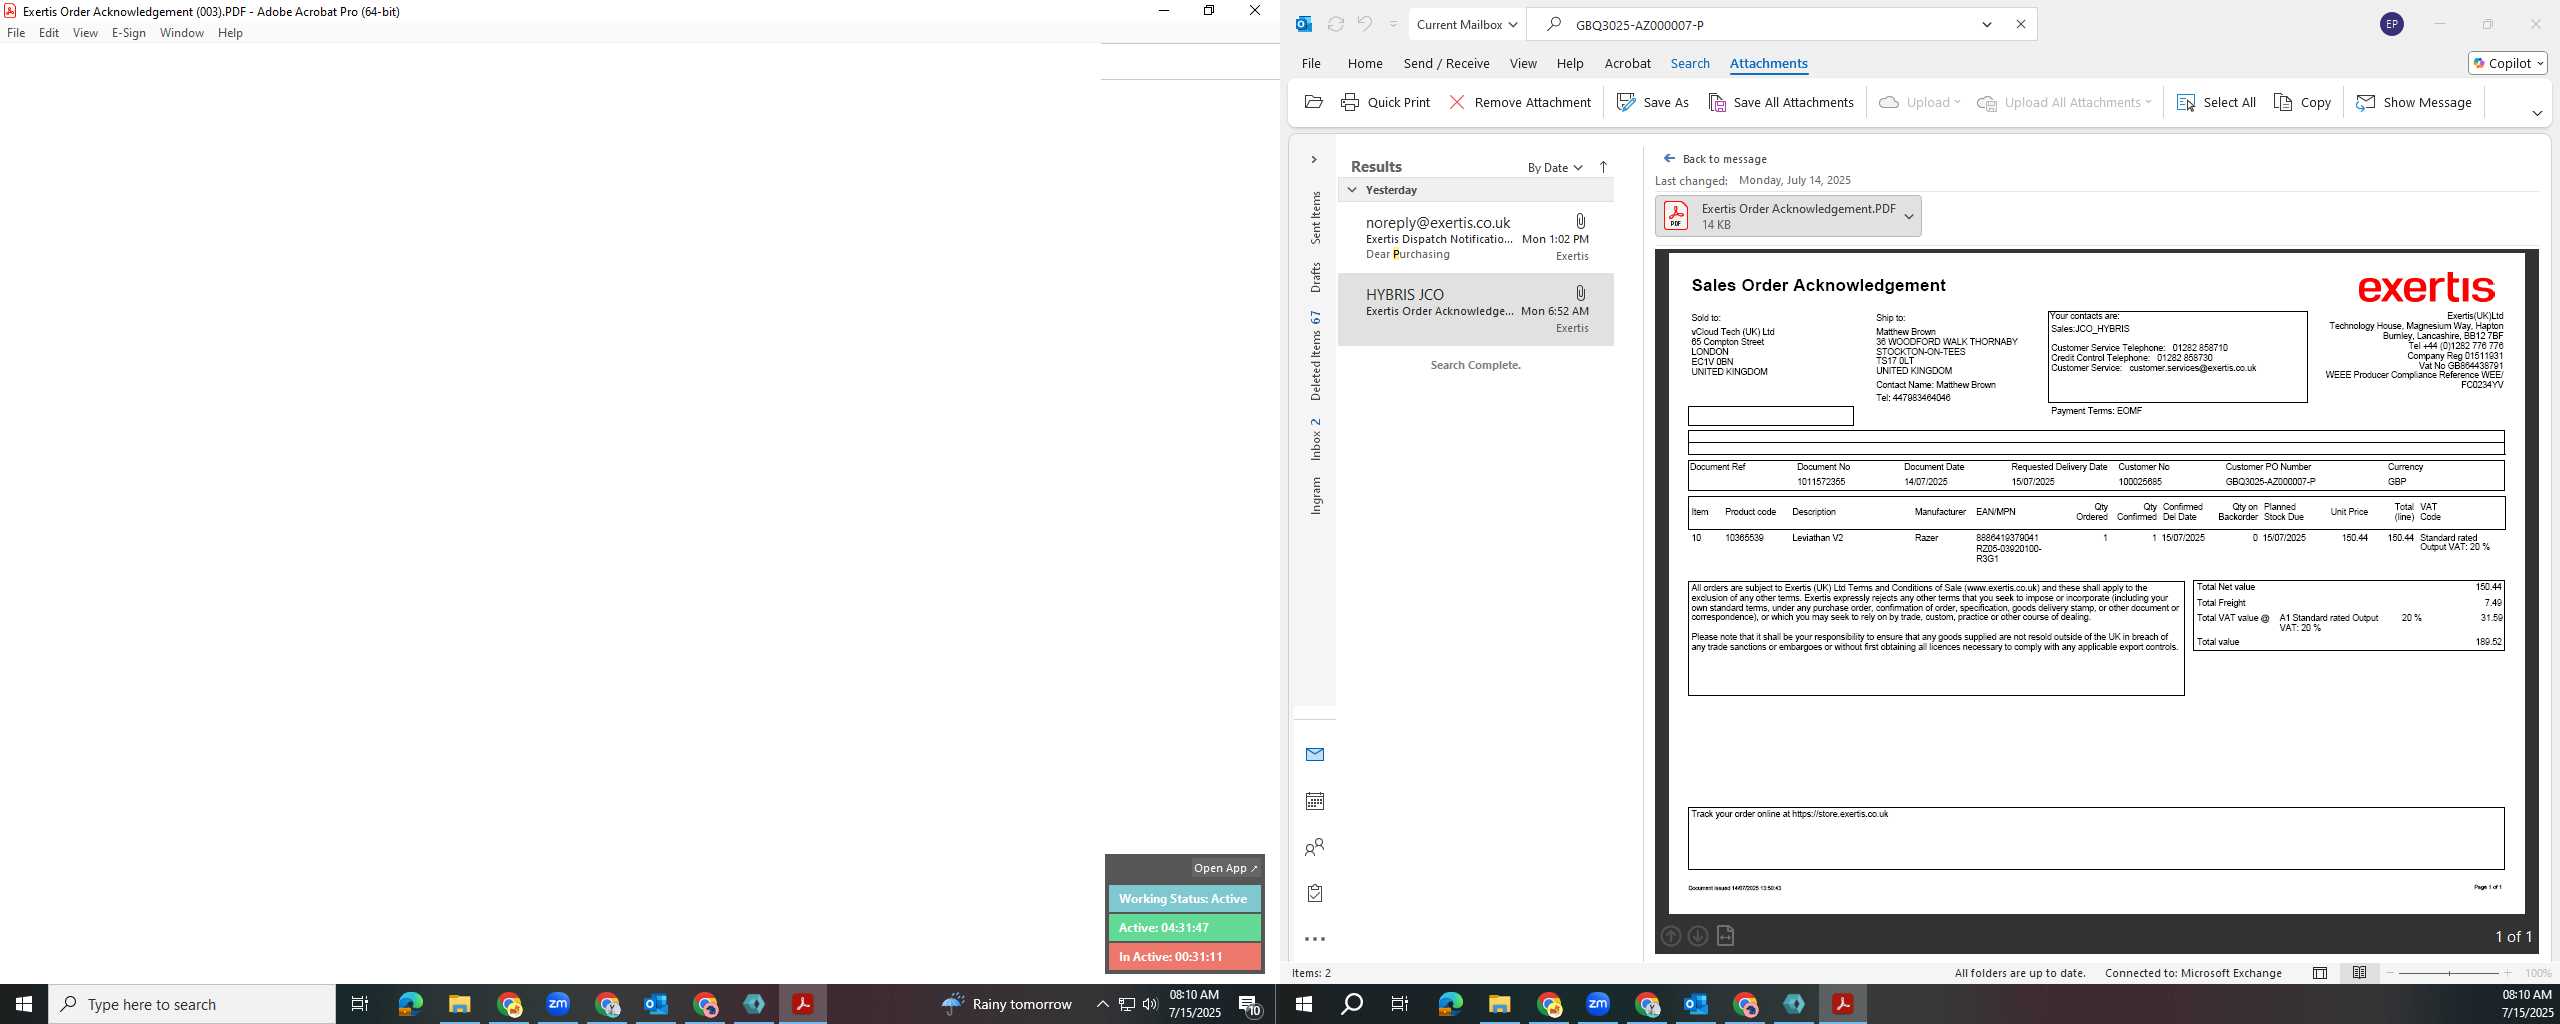Image resolution: width=2560 pixels, height=1024 pixels.
Task: Open the Window menu in Acrobat
Action: (x=181, y=33)
